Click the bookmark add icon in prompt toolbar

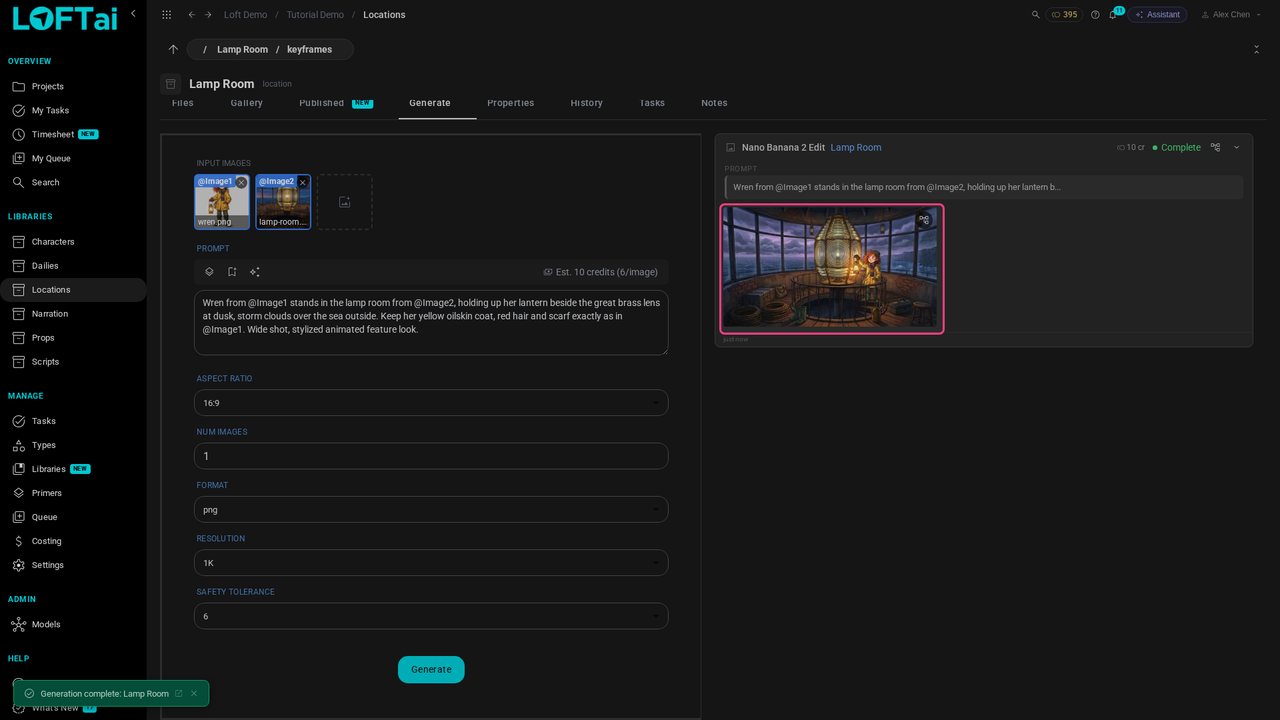click(x=232, y=272)
